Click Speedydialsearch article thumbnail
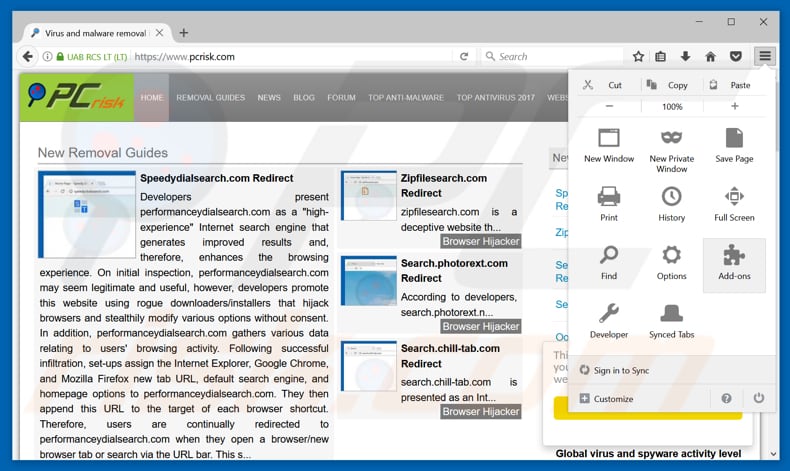 (87, 215)
